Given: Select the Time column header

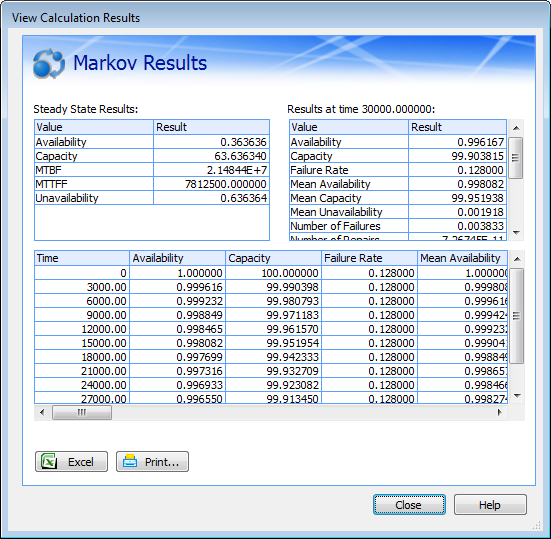Looking at the screenshot, I should coord(82,258).
